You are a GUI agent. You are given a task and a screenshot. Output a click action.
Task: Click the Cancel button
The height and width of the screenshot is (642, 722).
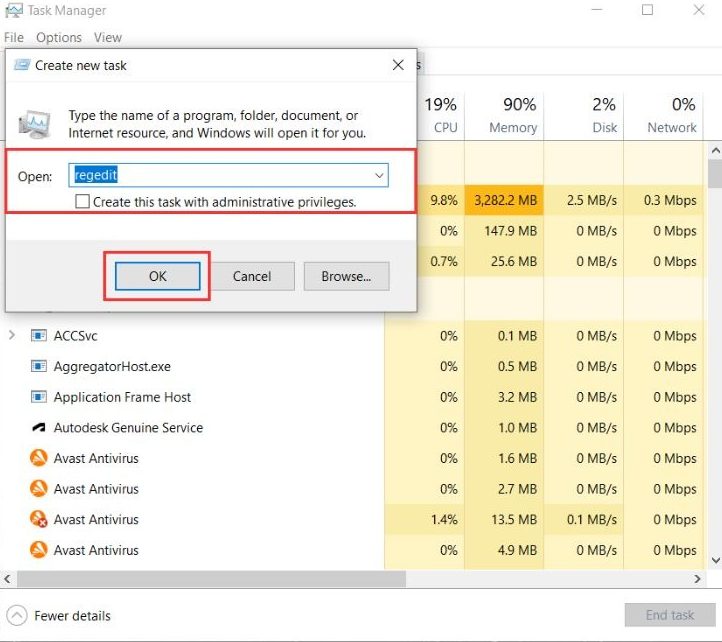pyautogui.click(x=252, y=276)
